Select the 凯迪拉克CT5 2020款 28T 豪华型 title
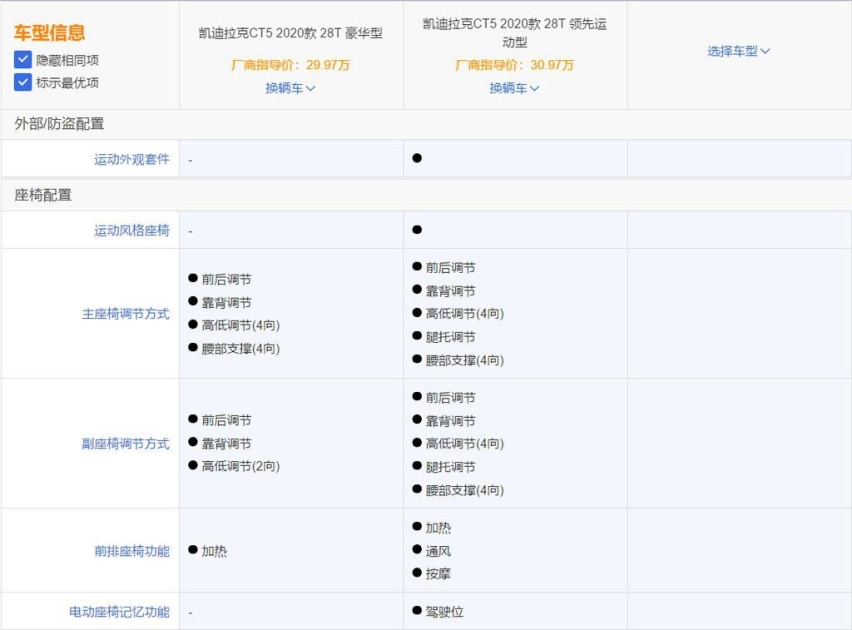This screenshot has height=630, width=852. [x=291, y=33]
